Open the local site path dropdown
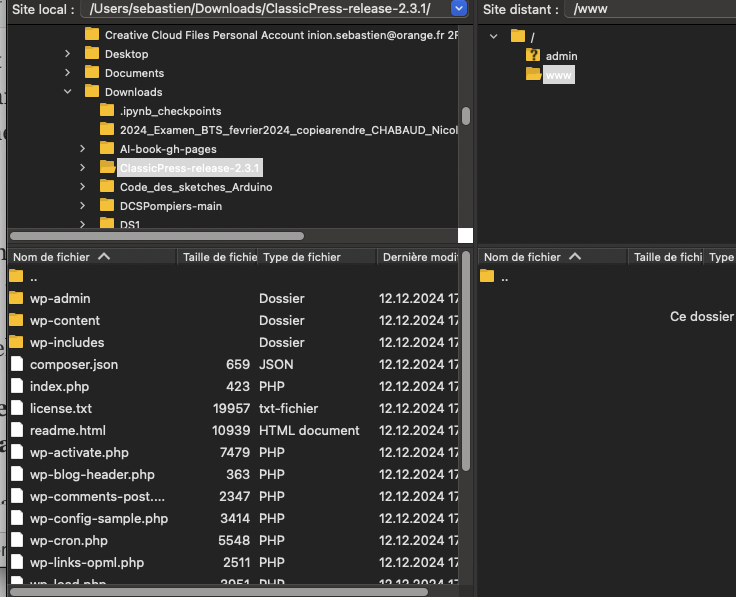This screenshot has height=597, width=736. pos(459,9)
